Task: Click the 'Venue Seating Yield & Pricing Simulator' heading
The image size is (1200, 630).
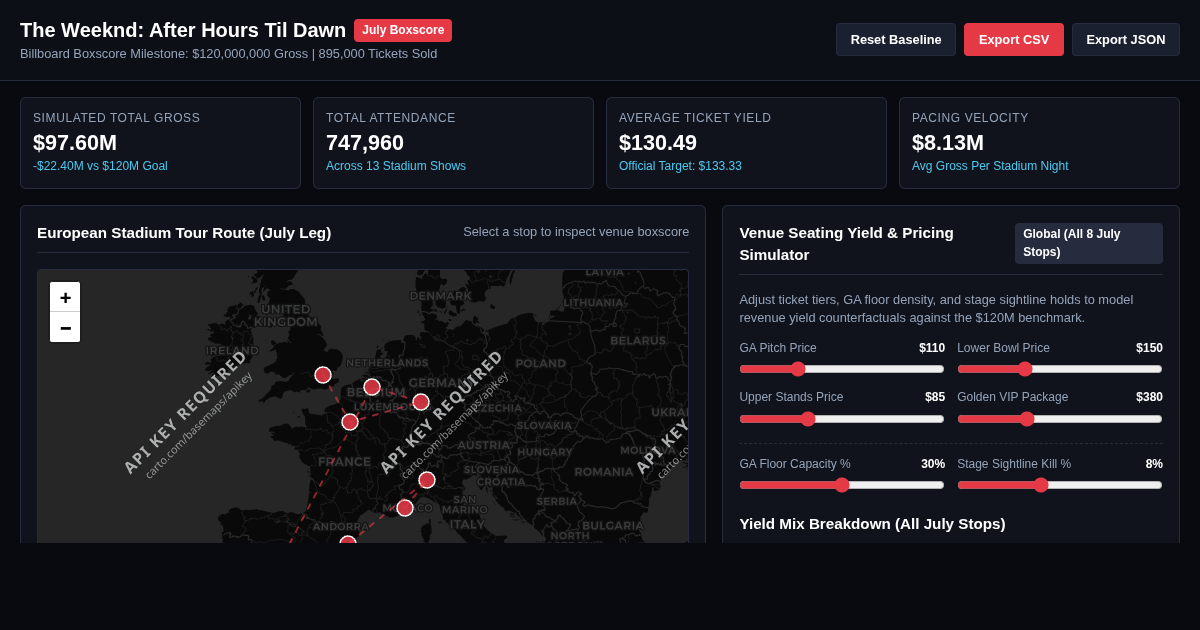Action: (x=846, y=244)
